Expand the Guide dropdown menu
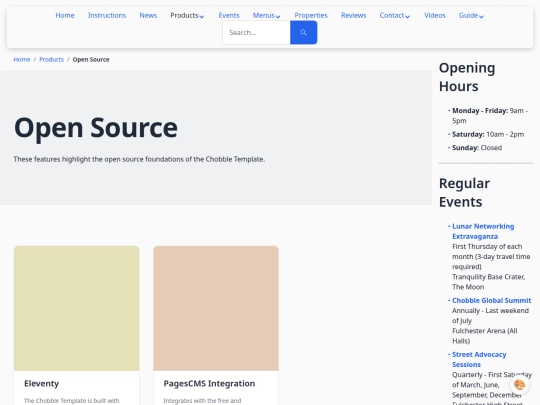 click(x=471, y=15)
